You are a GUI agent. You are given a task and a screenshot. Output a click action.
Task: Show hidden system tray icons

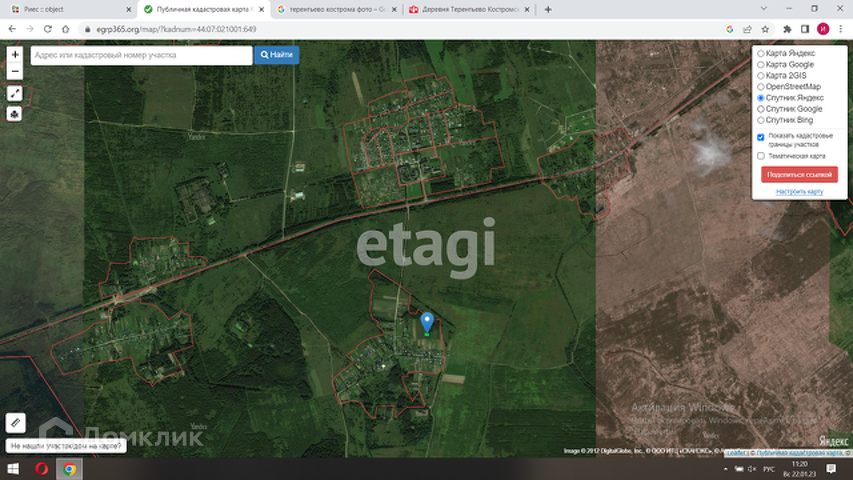[x=725, y=469]
